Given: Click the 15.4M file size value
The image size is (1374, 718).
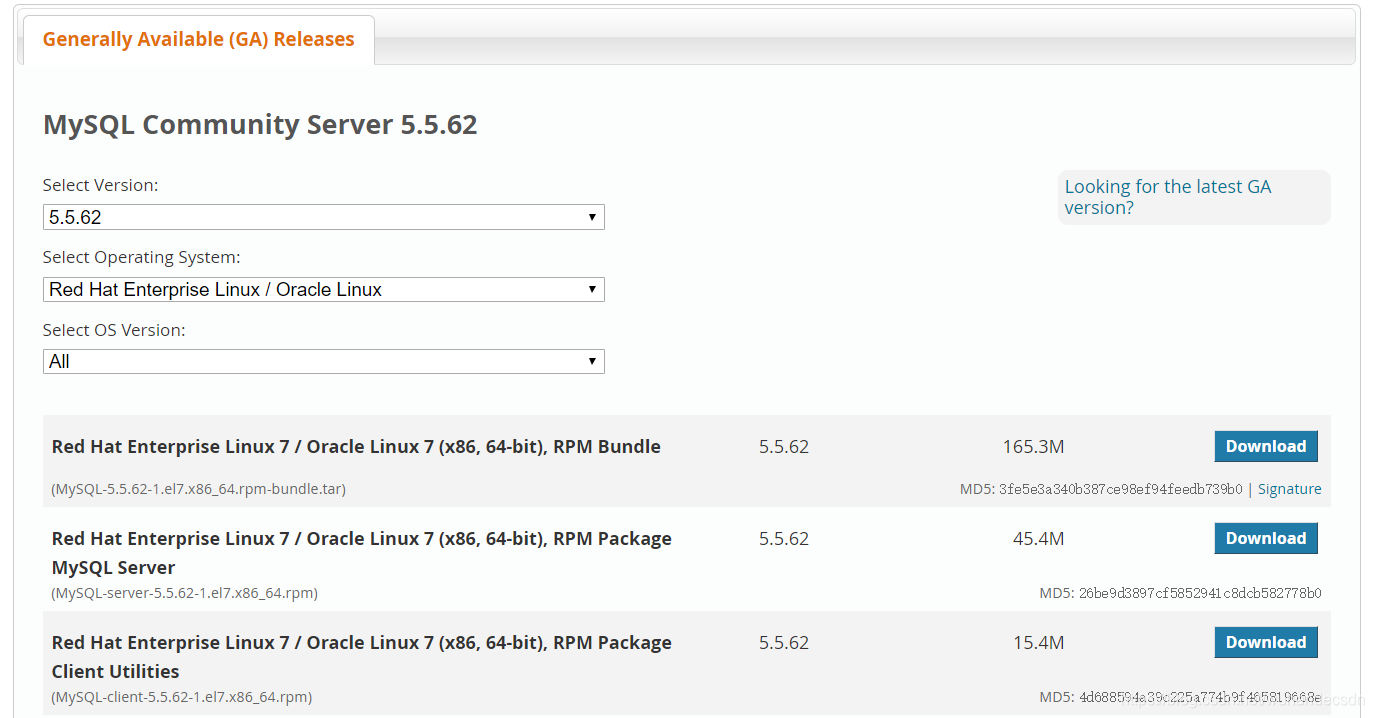Looking at the screenshot, I should pos(1038,643).
